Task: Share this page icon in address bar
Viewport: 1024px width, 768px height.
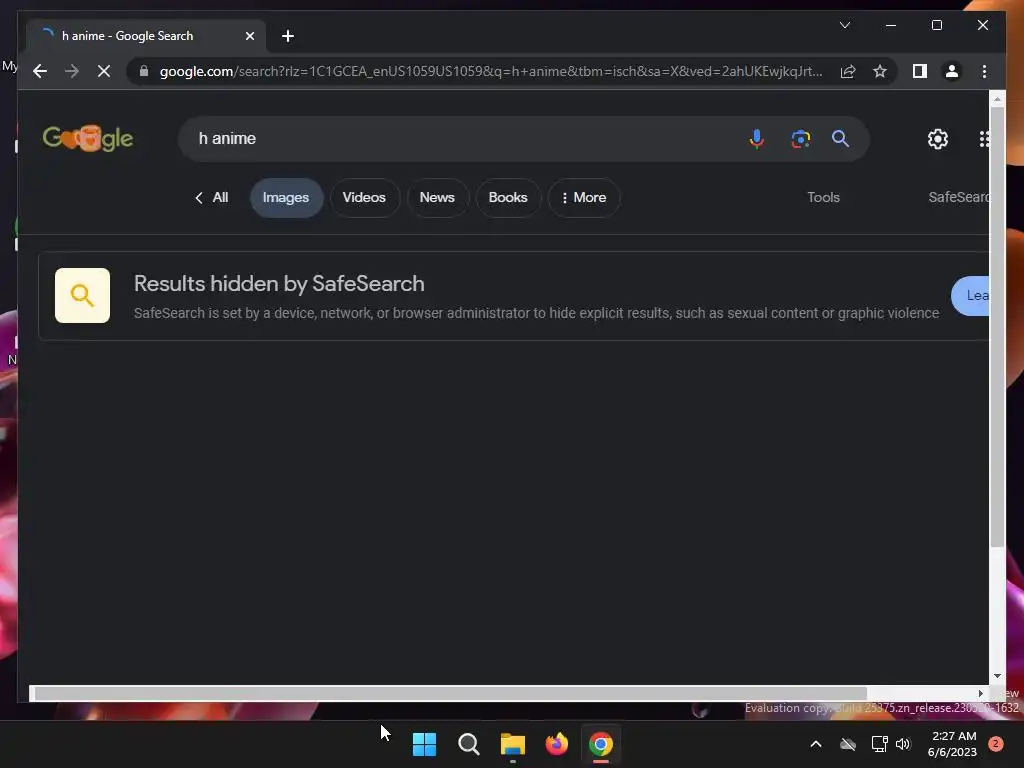Action: (848, 71)
